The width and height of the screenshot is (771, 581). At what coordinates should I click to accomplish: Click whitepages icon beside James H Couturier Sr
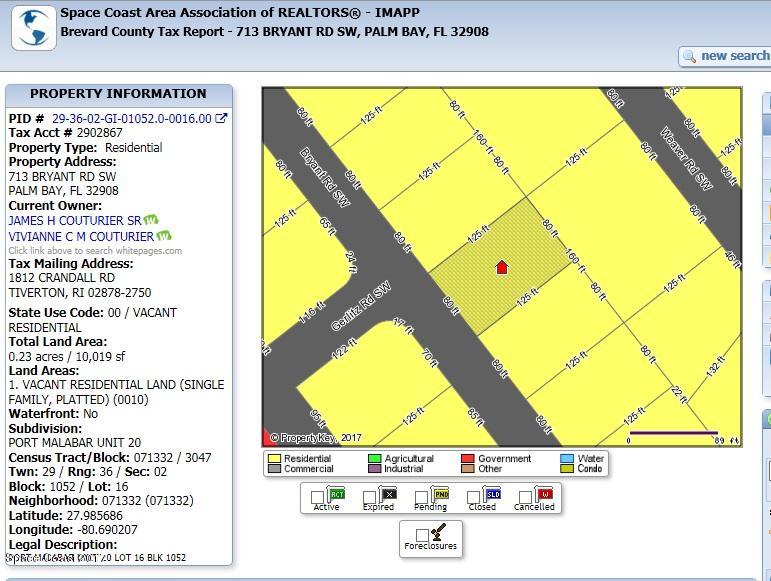pyautogui.click(x=151, y=220)
